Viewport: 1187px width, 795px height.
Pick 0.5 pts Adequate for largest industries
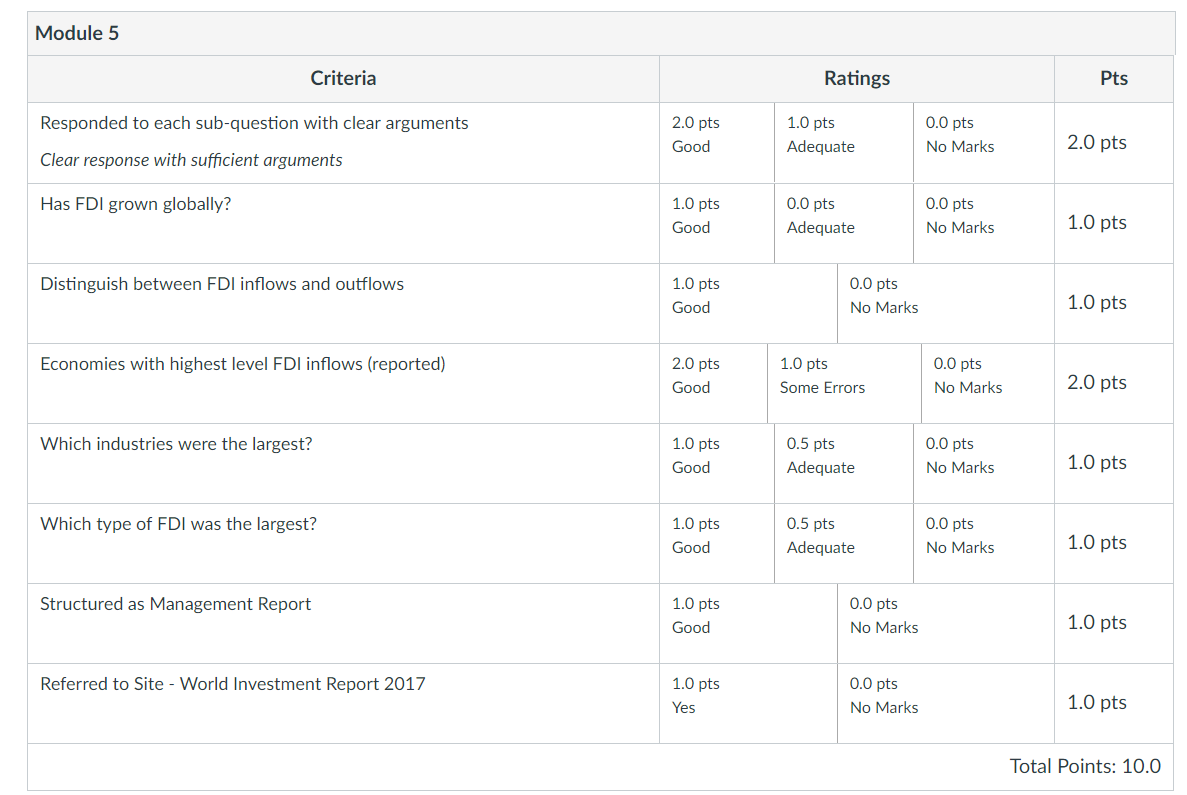point(843,463)
